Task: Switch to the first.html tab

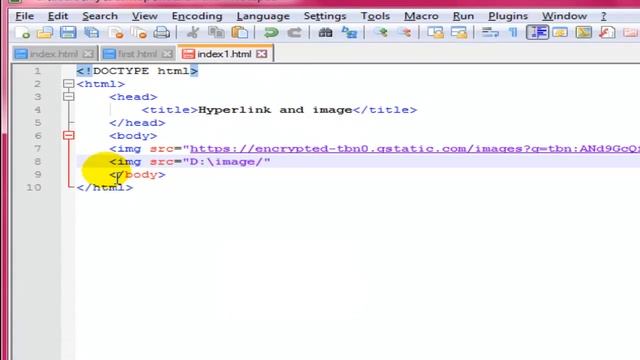Action: [138, 53]
